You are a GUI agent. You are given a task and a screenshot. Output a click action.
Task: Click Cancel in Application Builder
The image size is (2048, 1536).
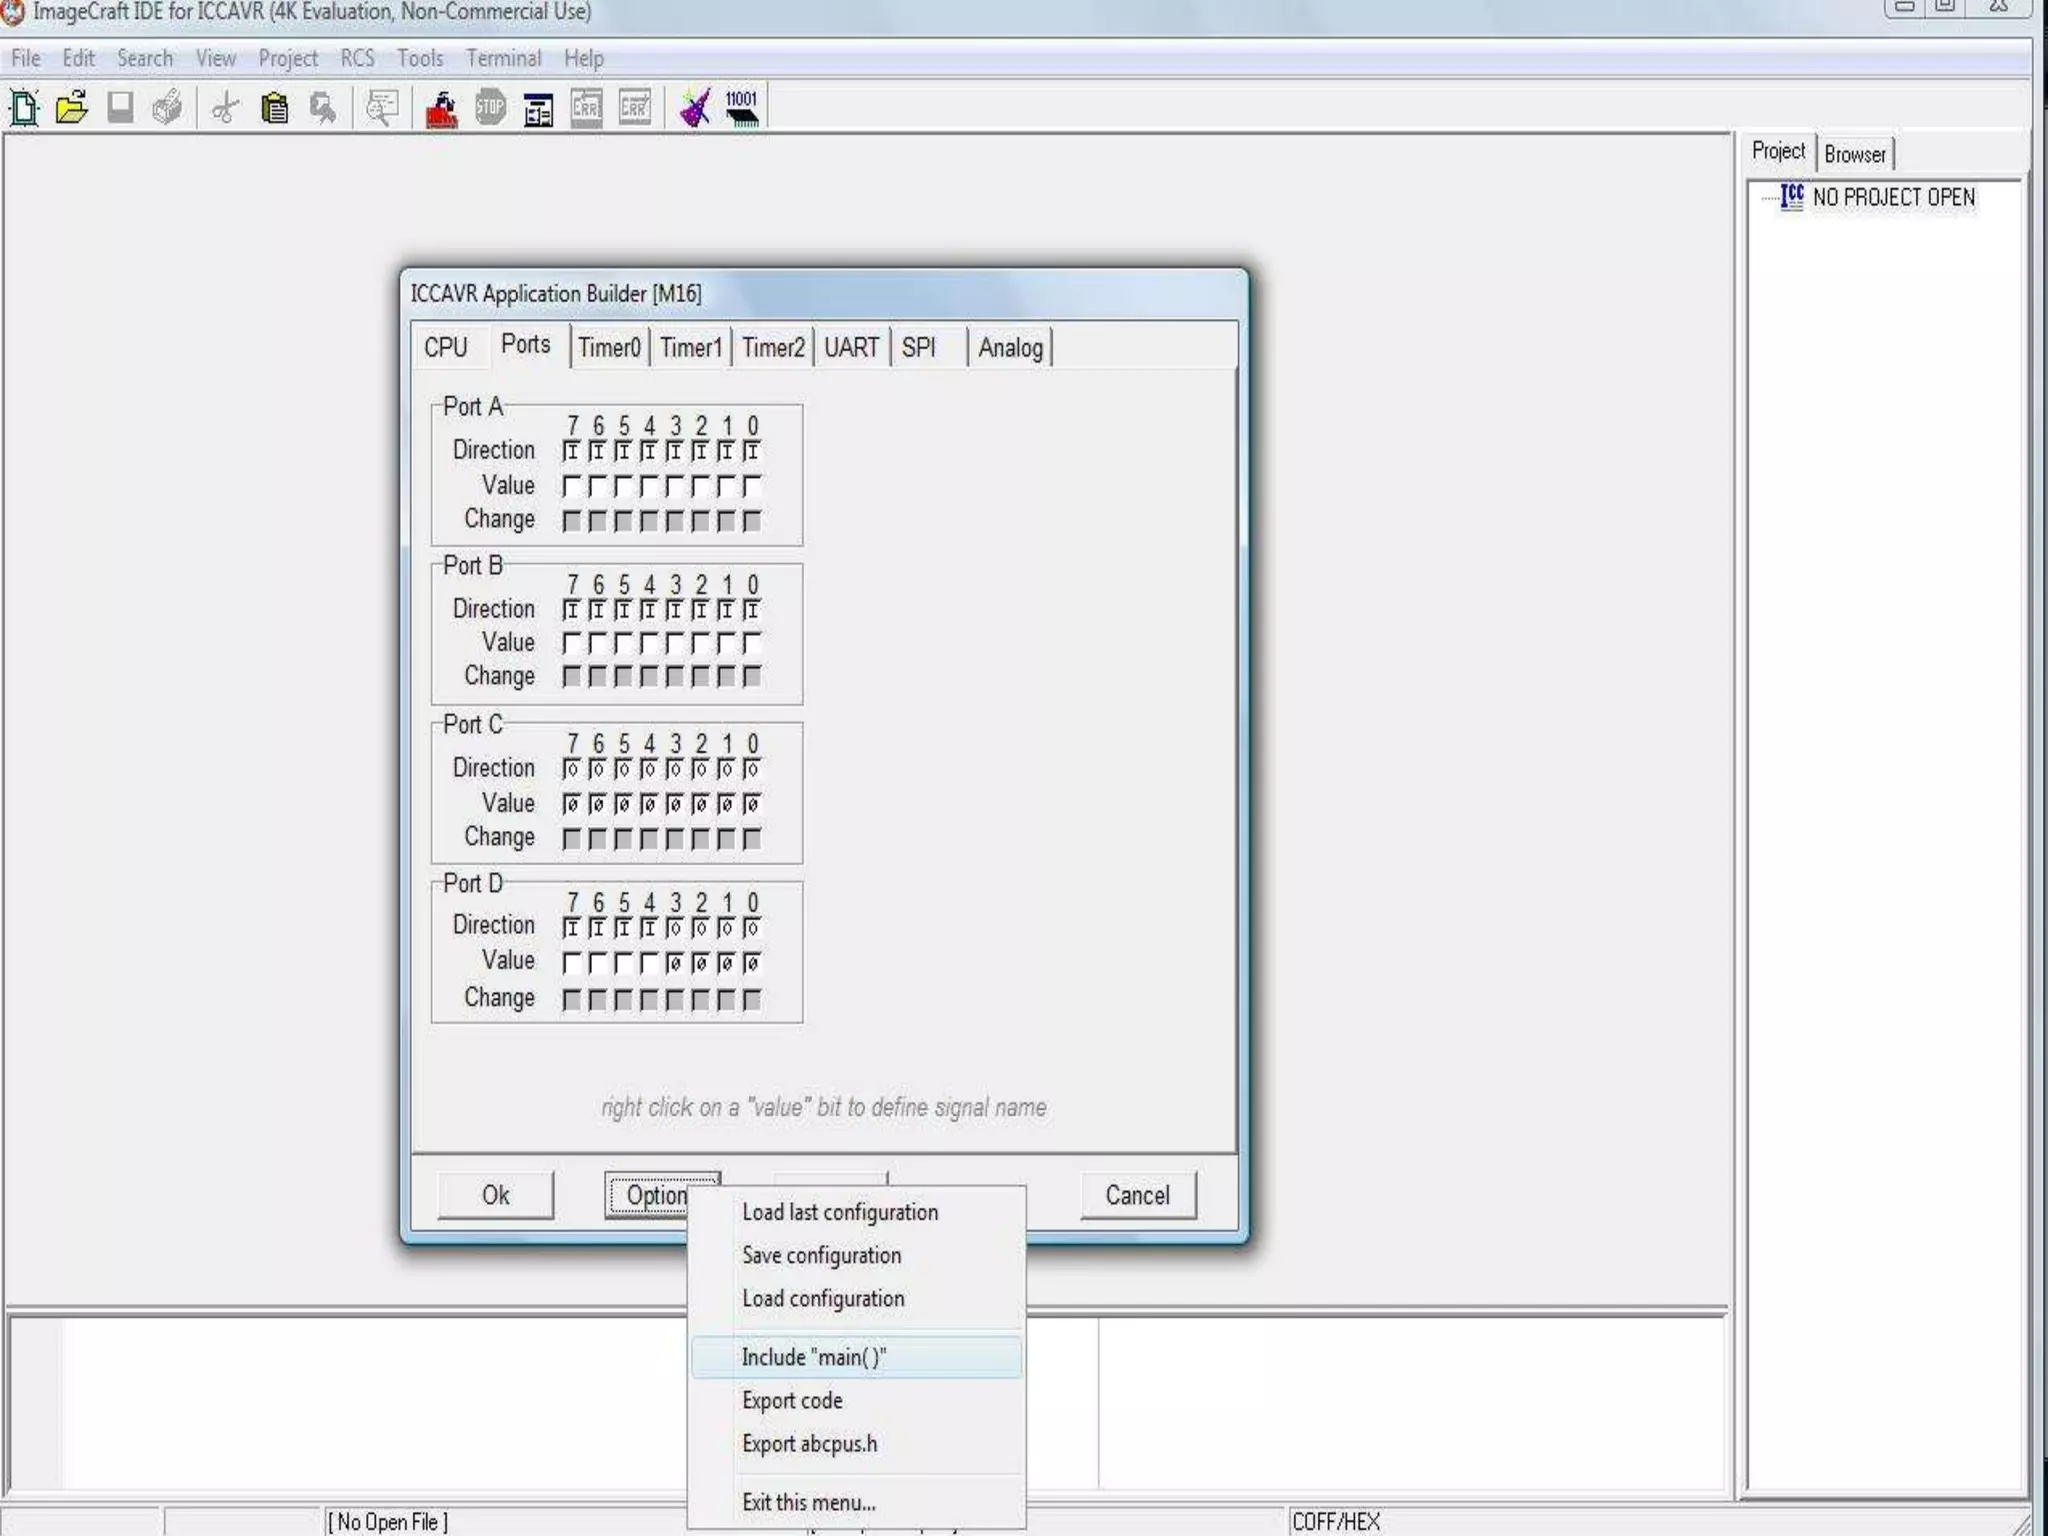pyautogui.click(x=1138, y=1195)
